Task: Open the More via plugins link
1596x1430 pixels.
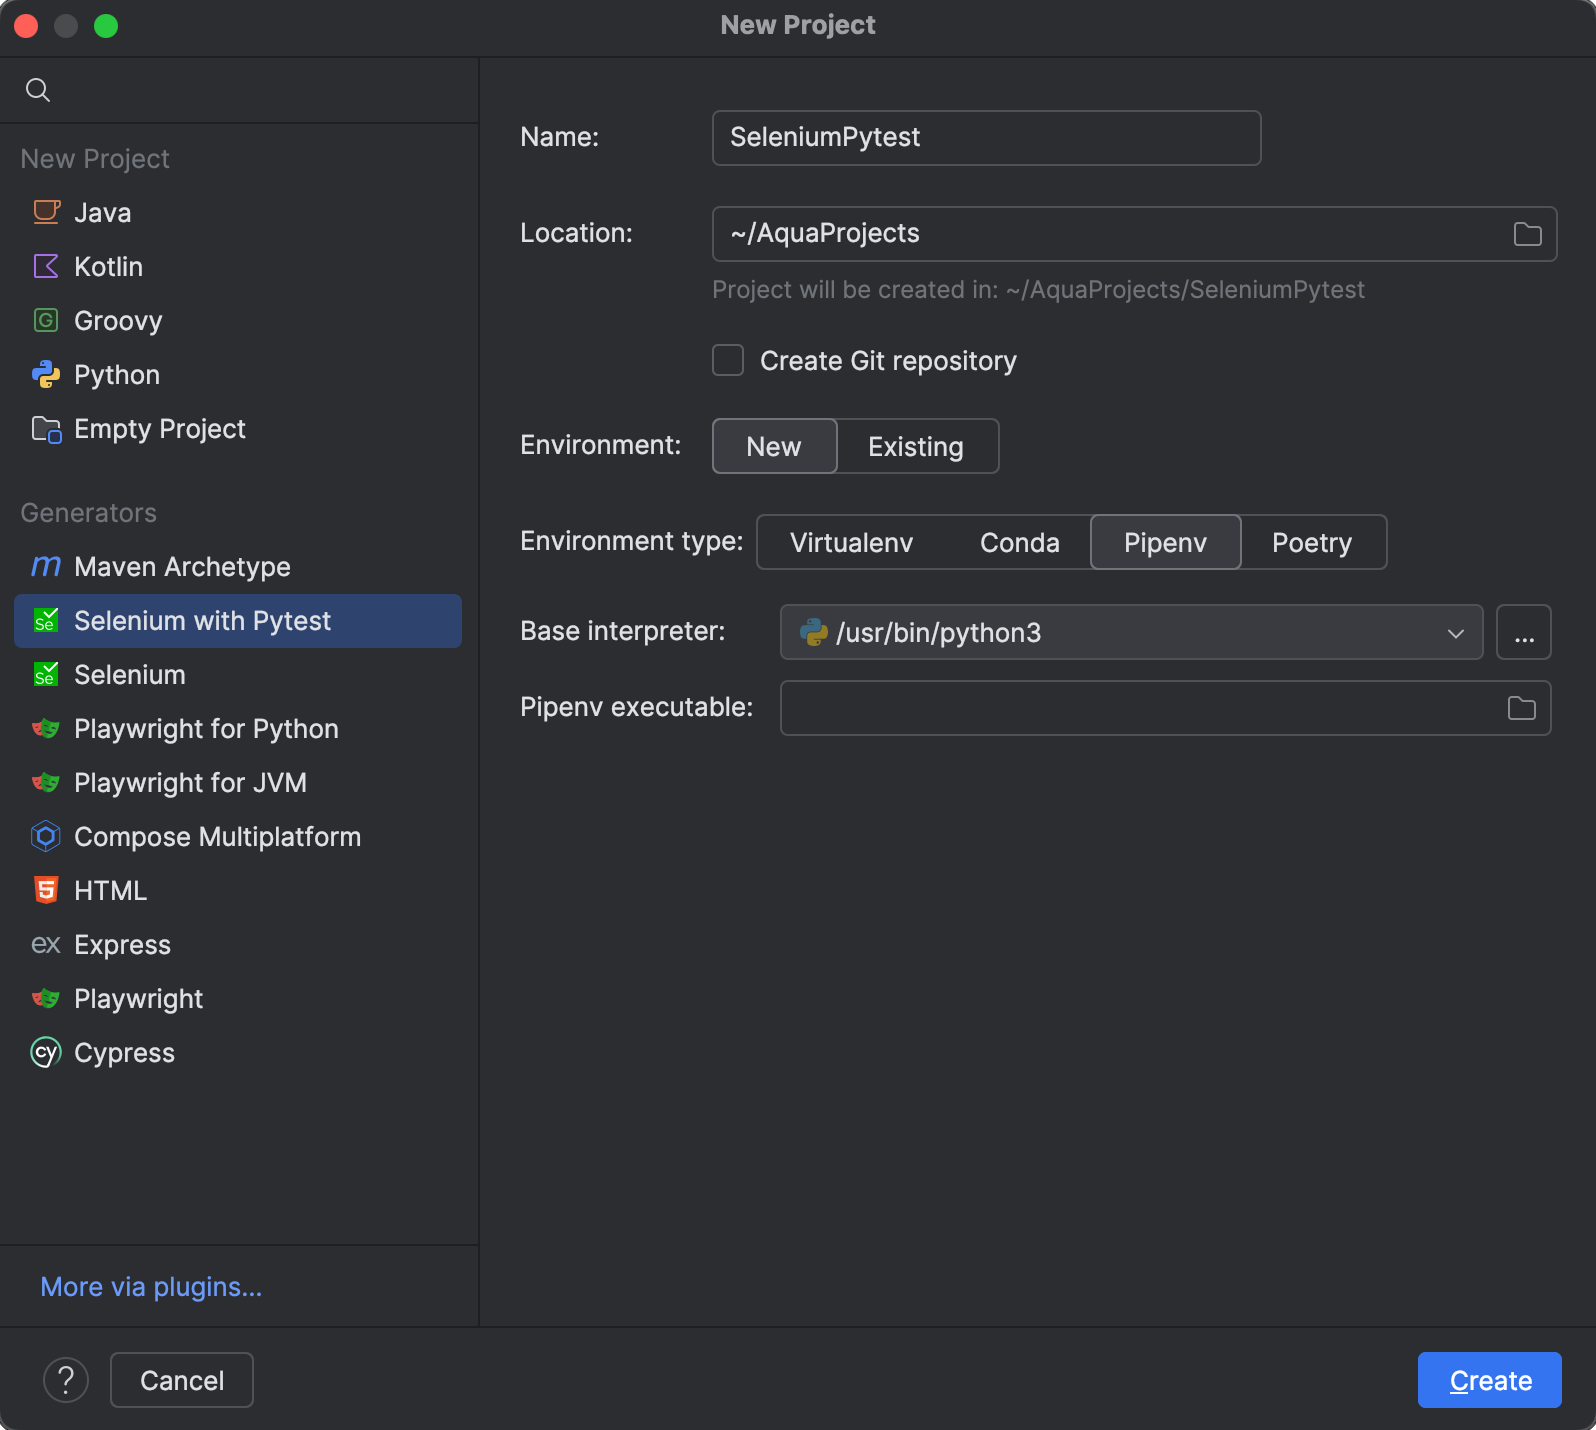Action: coord(151,1287)
